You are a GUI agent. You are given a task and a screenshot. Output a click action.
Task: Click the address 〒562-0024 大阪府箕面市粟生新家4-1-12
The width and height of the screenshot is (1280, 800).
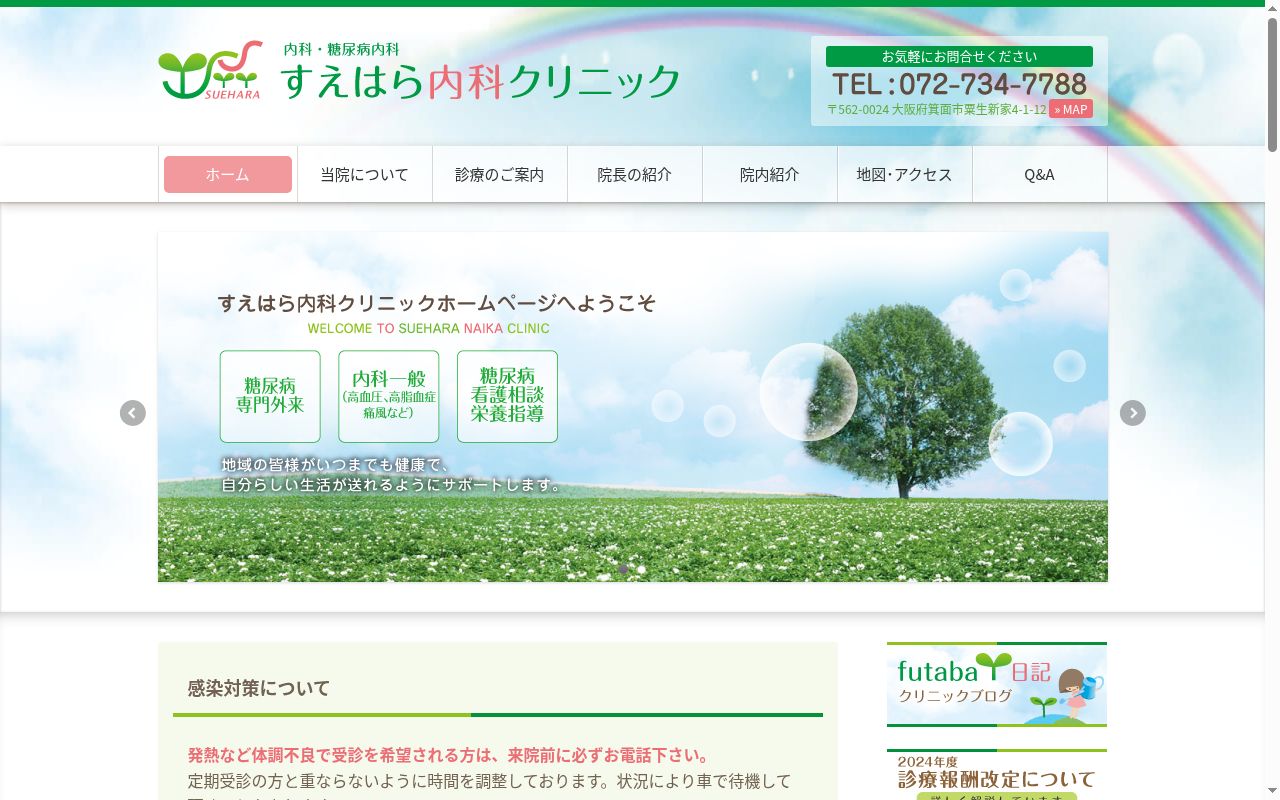(936, 110)
